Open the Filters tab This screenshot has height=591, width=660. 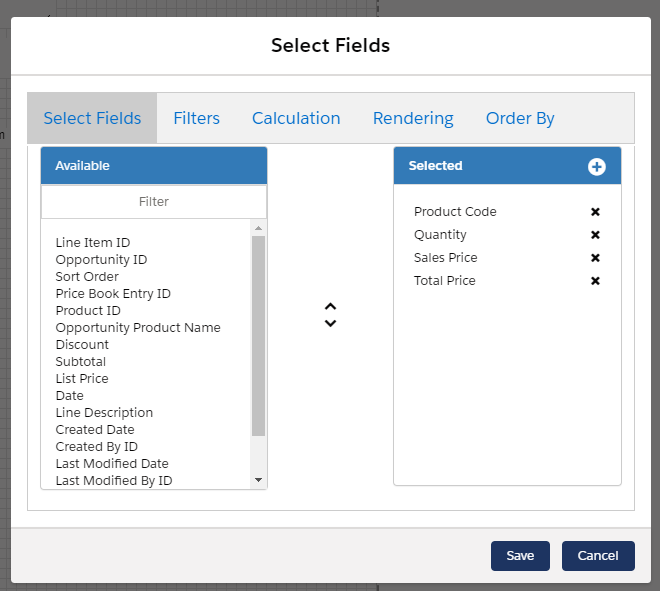(x=197, y=118)
